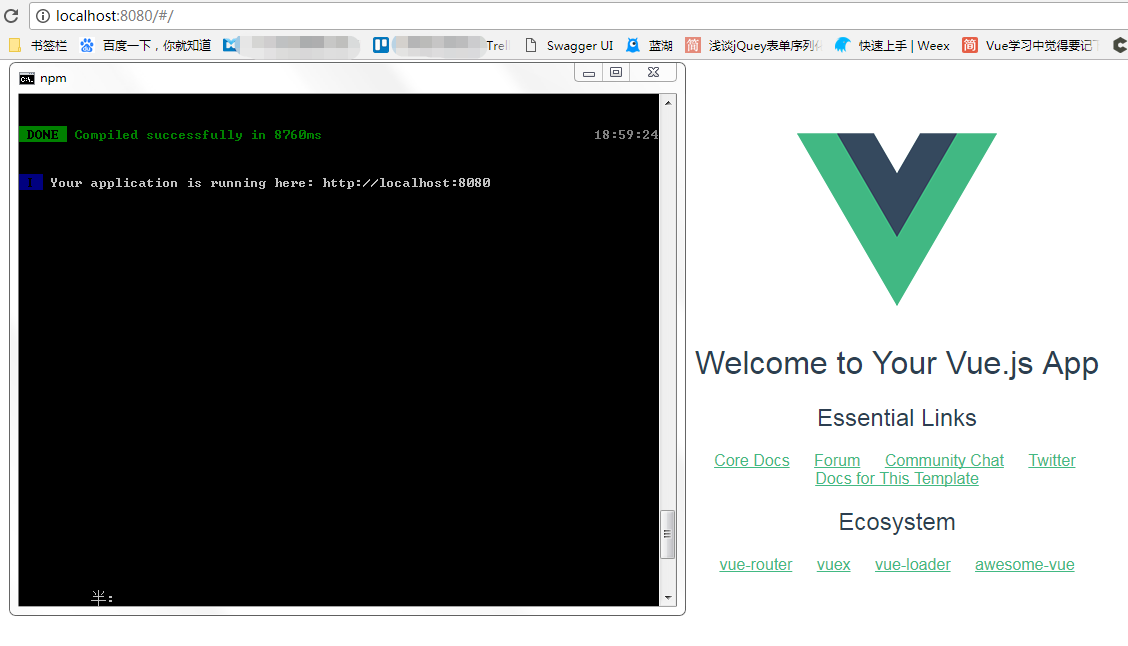Click the npm console window's cmd icon

(x=27, y=78)
